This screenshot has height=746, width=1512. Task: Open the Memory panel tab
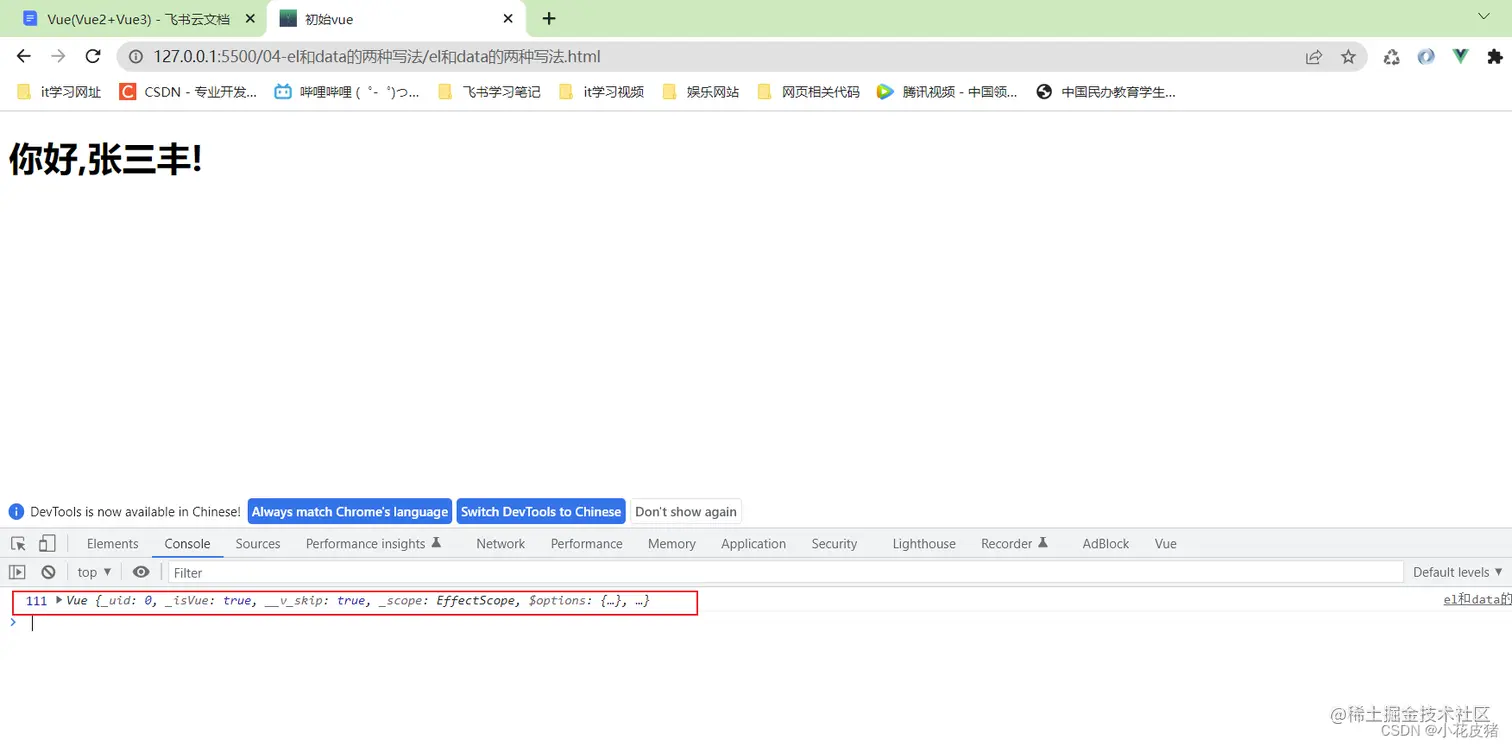point(671,544)
